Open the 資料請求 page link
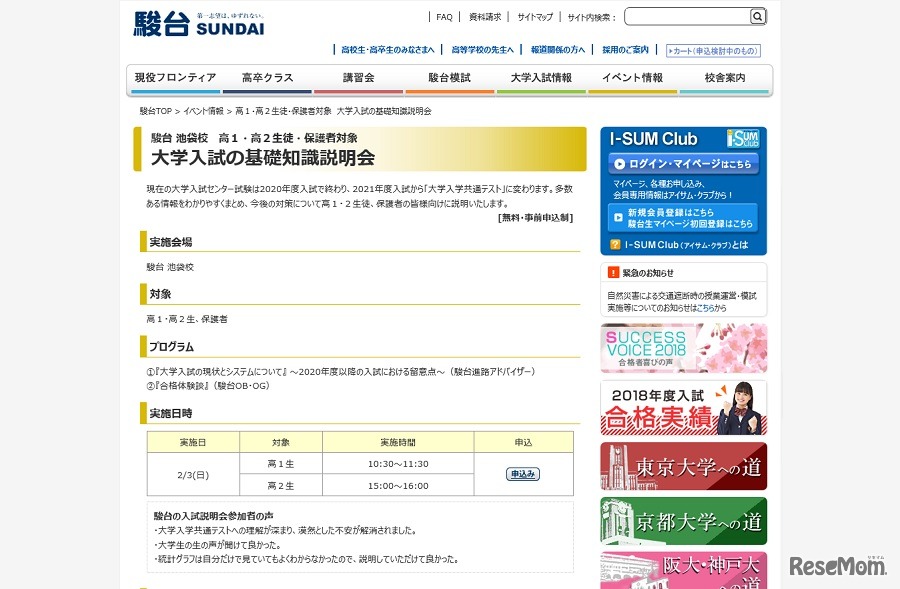 [x=483, y=16]
